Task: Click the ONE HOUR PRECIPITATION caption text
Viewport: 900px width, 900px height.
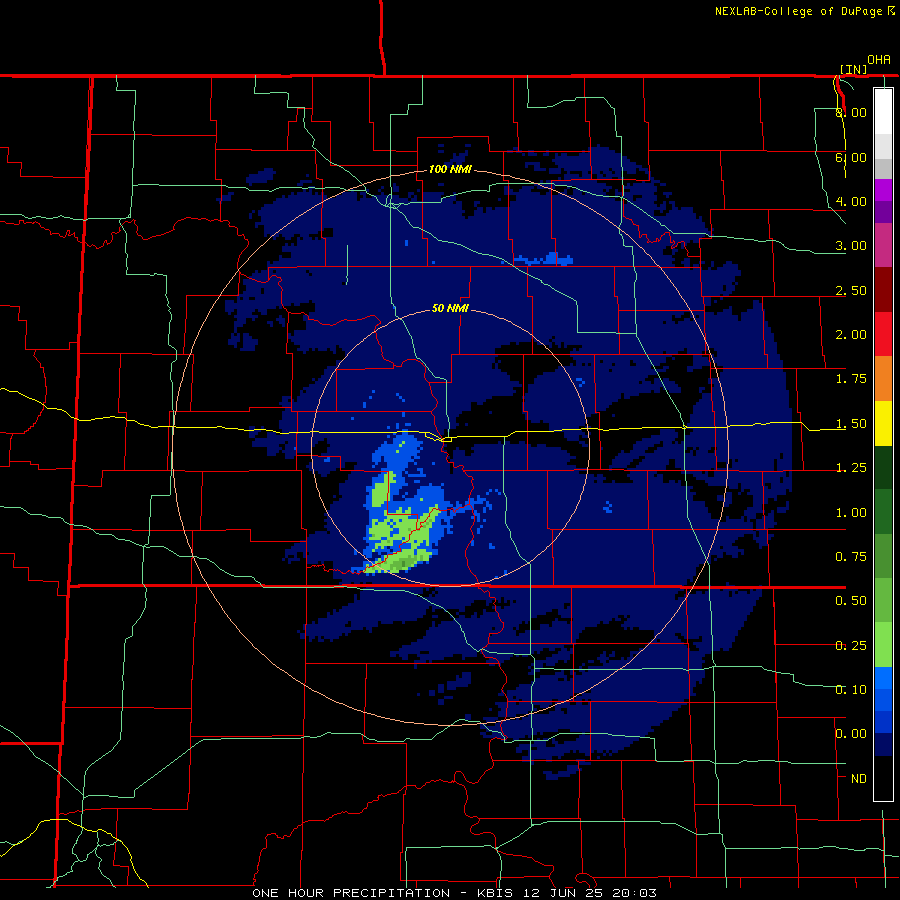Action: (x=351, y=893)
